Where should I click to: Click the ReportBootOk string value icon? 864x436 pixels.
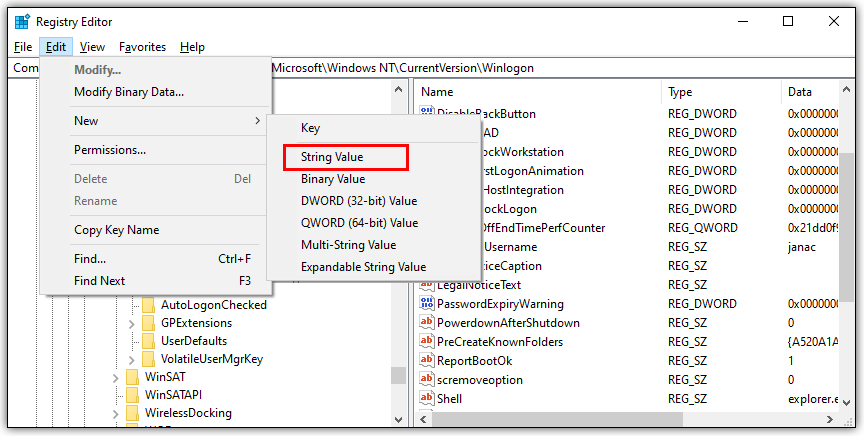click(426, 361)
